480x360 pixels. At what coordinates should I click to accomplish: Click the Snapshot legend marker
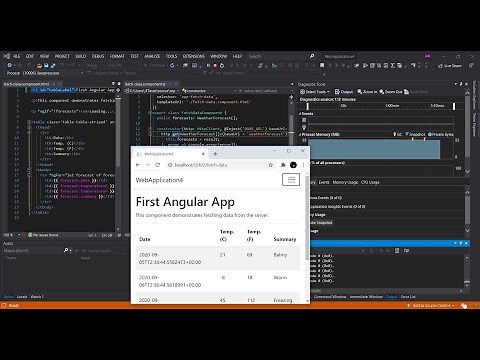tap(415, 134)
